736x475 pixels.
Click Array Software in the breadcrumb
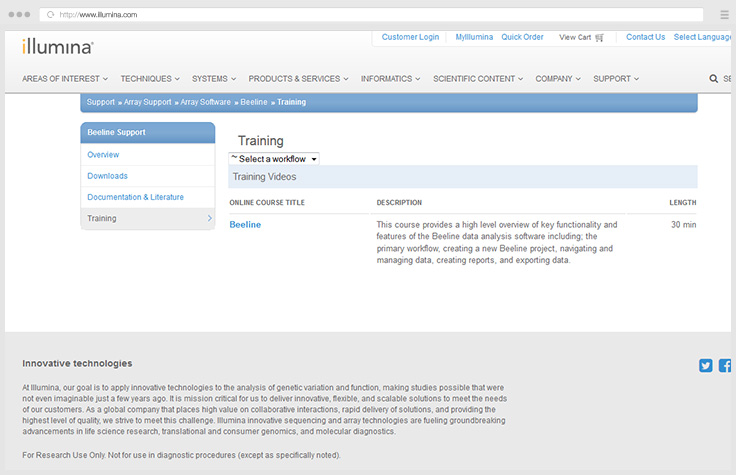tap(205, 102)
